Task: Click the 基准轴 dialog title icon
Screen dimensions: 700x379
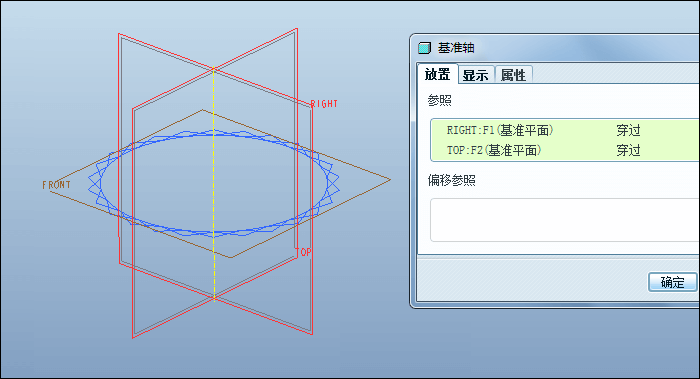Action: pyautogui.click(x=424, y=48)
